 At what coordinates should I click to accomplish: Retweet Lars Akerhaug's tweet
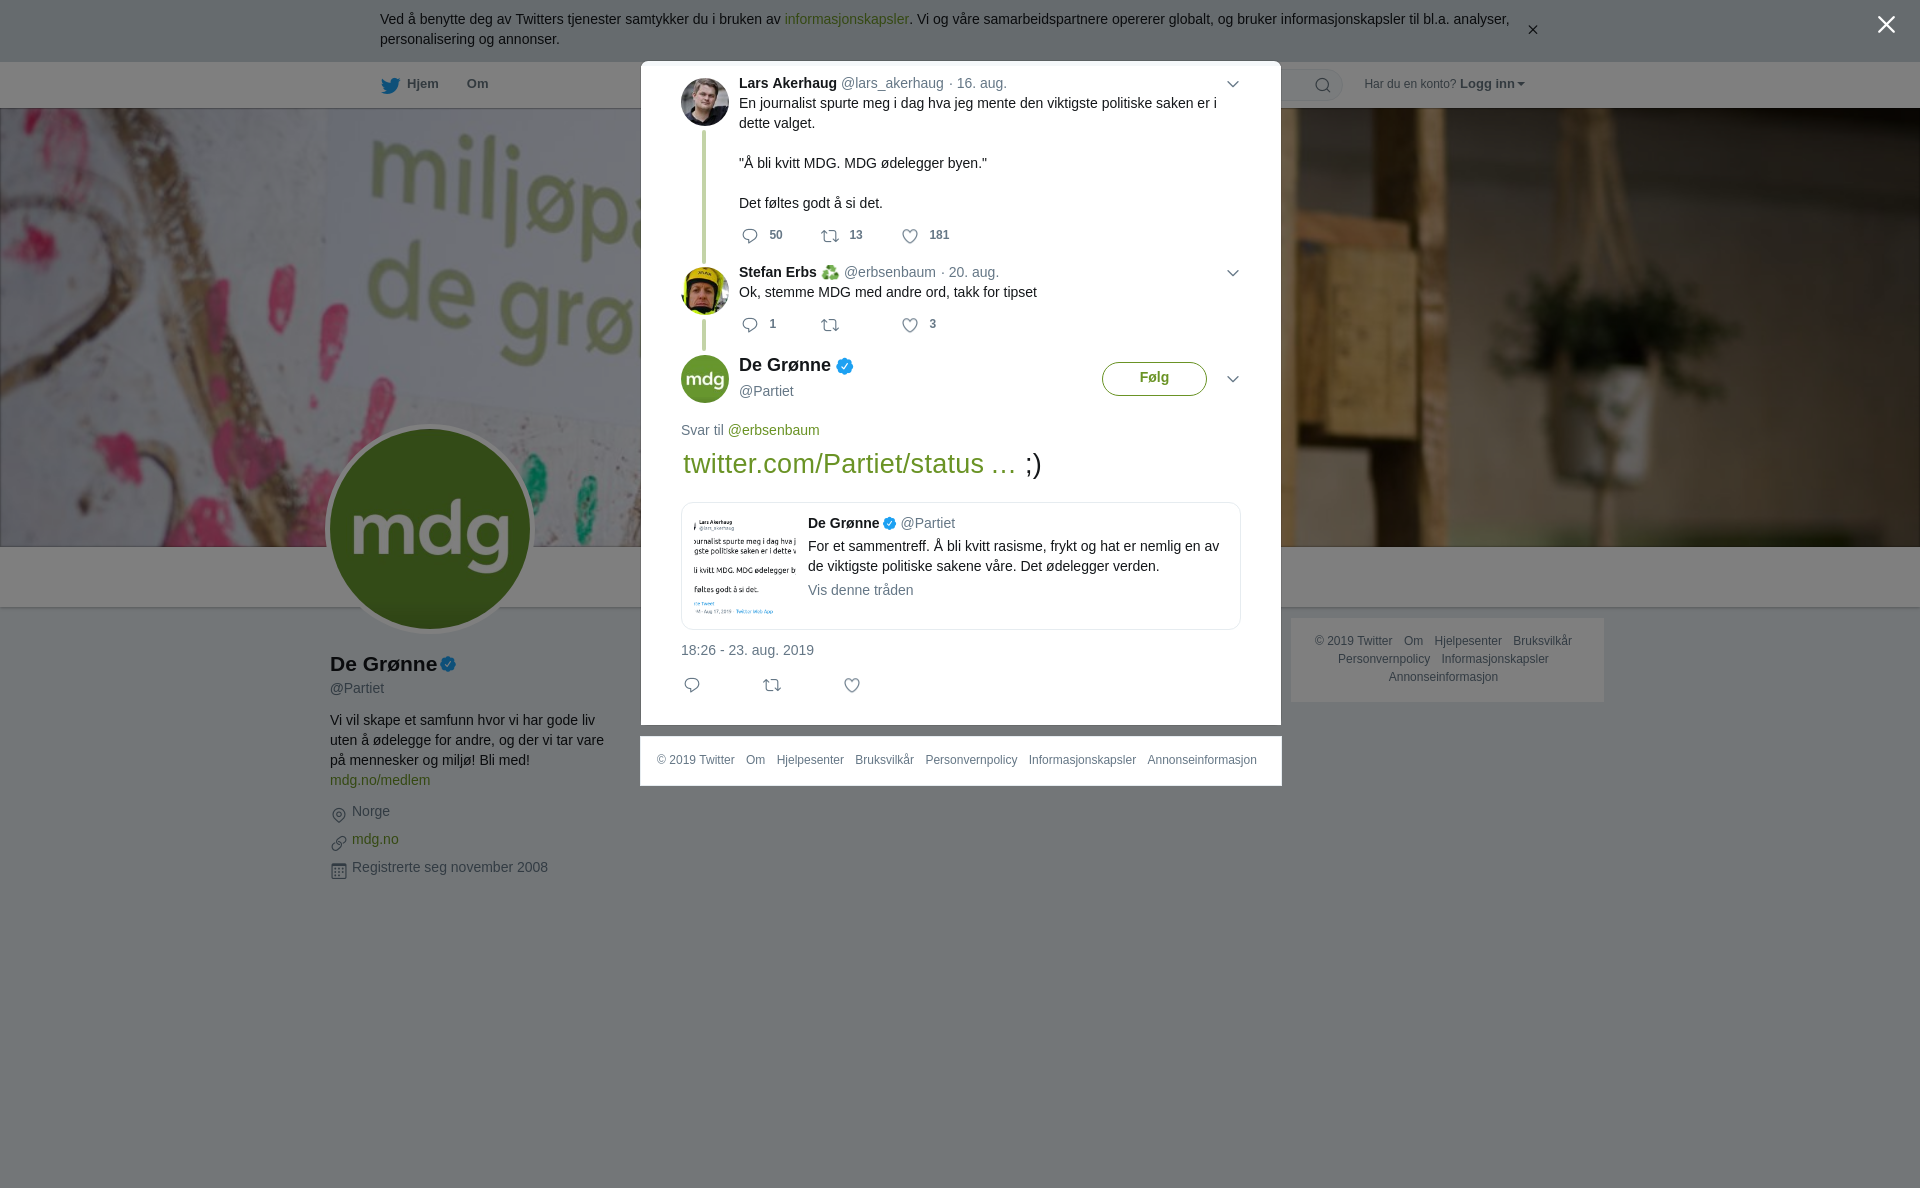[830, 236]
